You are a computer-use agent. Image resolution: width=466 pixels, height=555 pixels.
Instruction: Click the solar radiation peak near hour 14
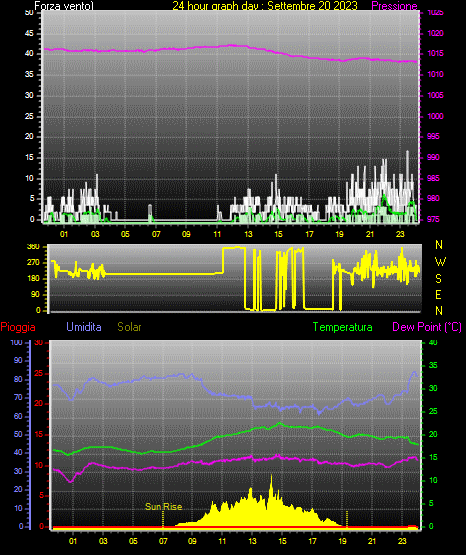point(271,476)
